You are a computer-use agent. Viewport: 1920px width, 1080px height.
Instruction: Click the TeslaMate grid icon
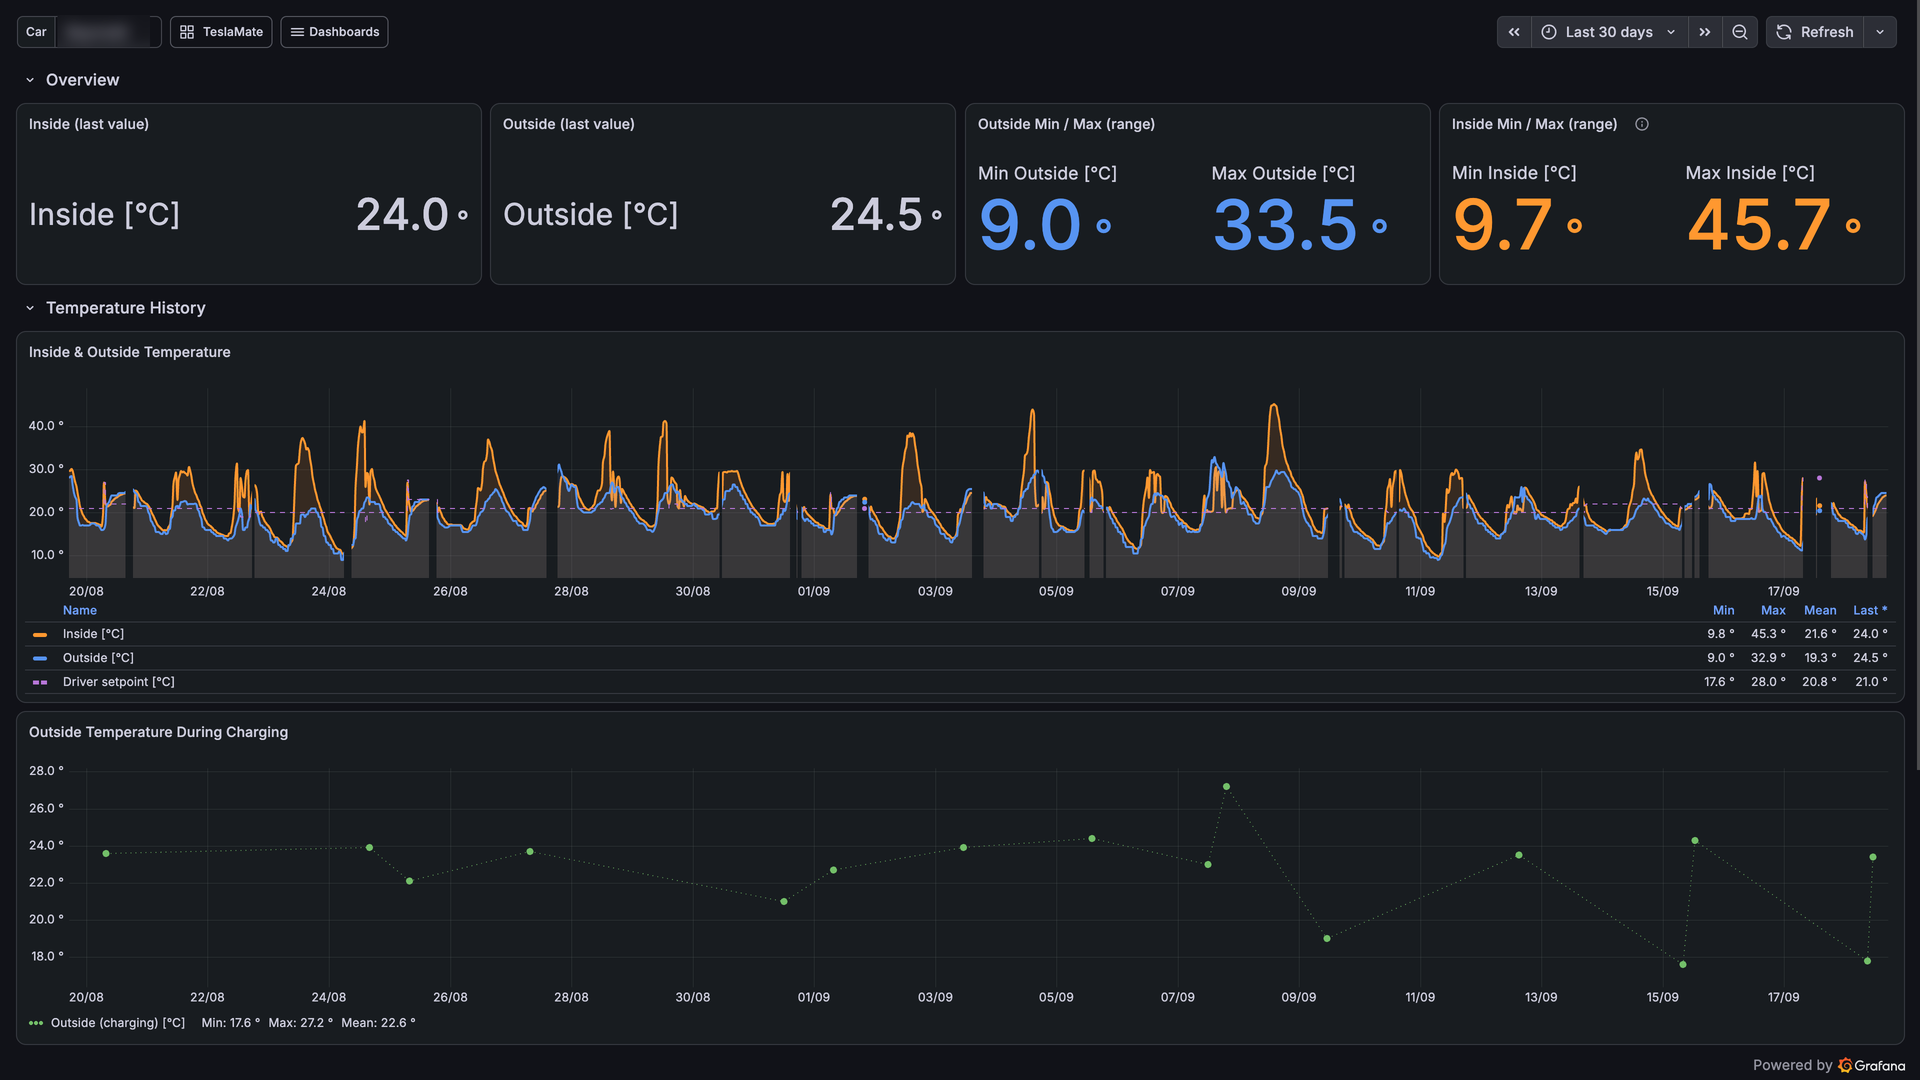pos(187,32)
